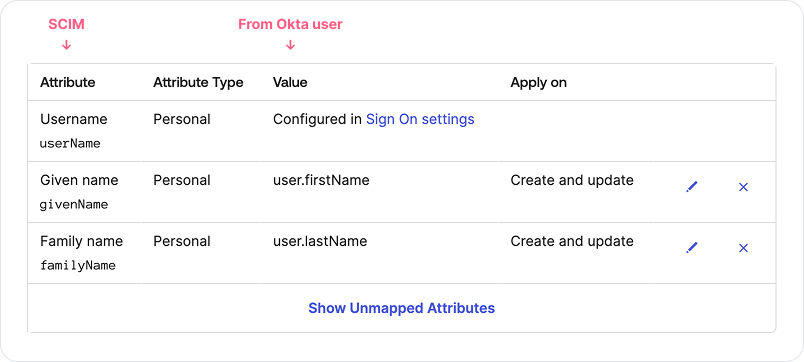804x362 pixels.
Task: Click the Family name attribute label
Action: 82,242
